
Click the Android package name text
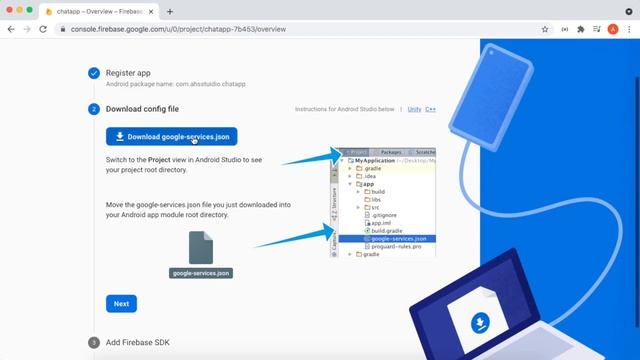[176, 84]
